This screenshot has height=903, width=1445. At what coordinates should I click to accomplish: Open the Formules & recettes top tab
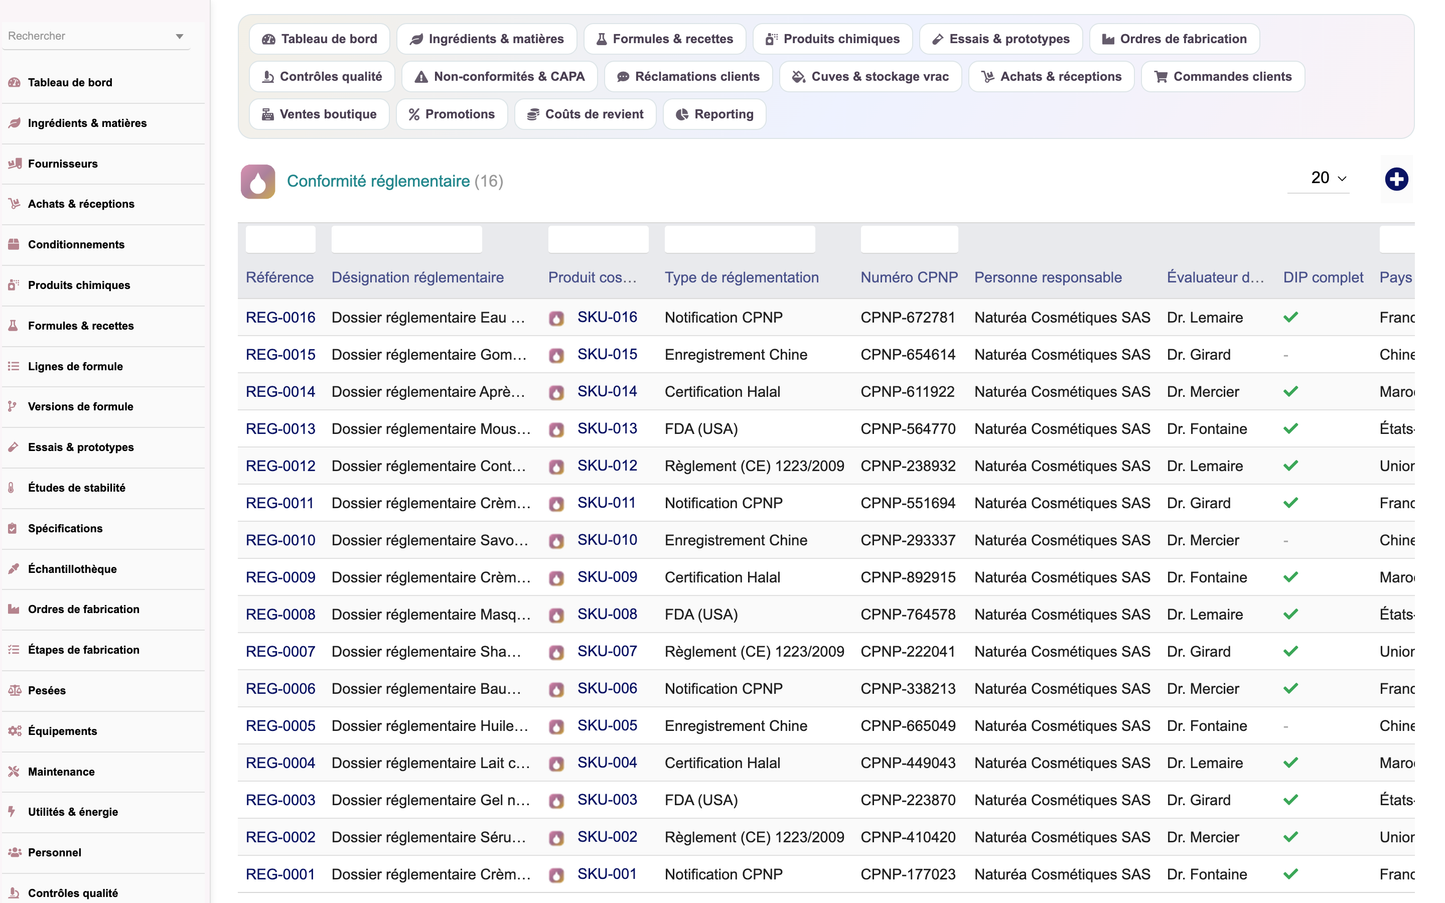(x=664, y=39)
